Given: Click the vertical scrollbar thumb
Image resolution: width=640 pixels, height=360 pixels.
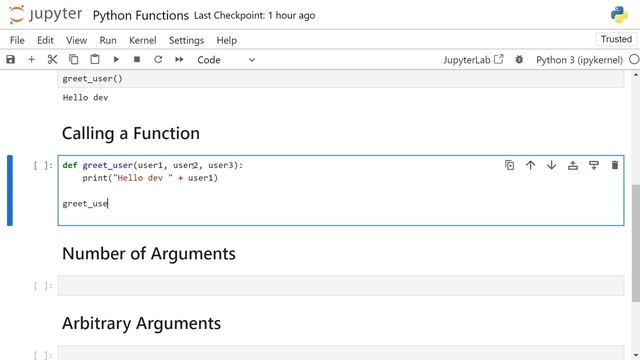Looking at the screenshot, I should [636, 243].
